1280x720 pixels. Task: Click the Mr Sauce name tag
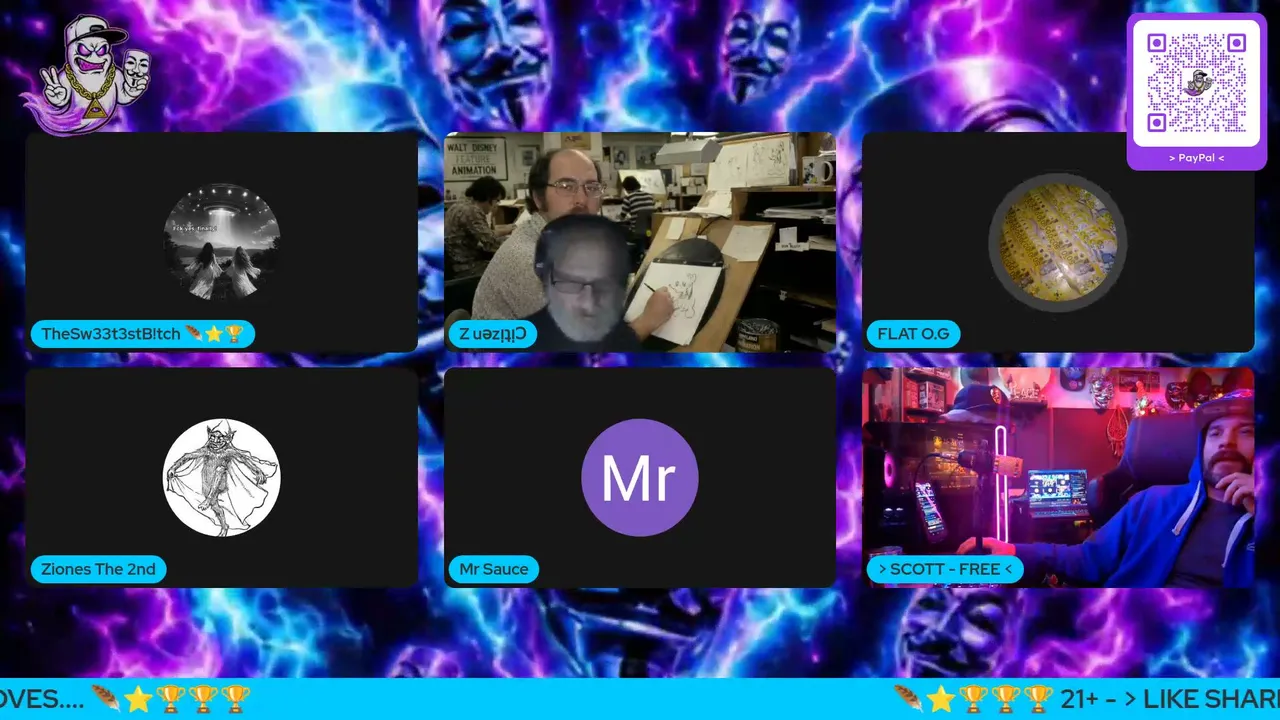(494, 569)
